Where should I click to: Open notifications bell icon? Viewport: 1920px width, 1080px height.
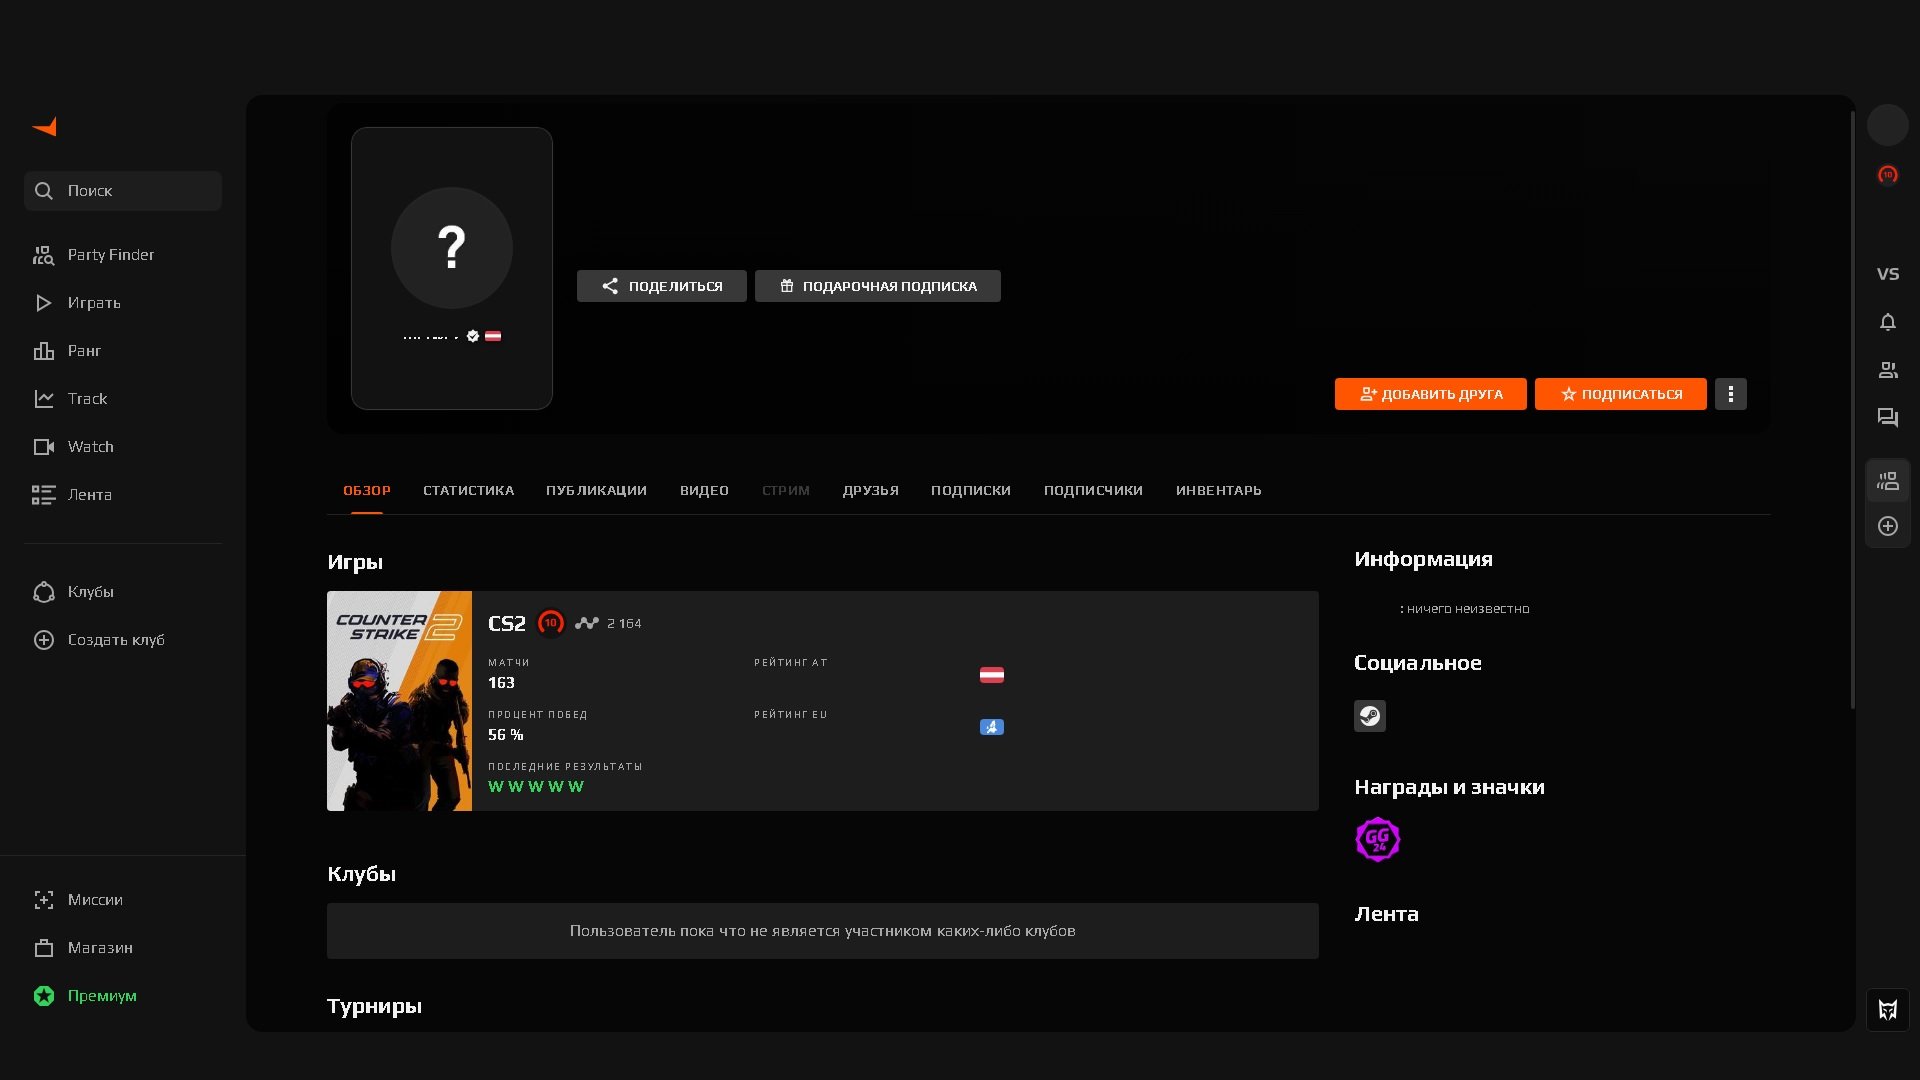point(1888,322)
